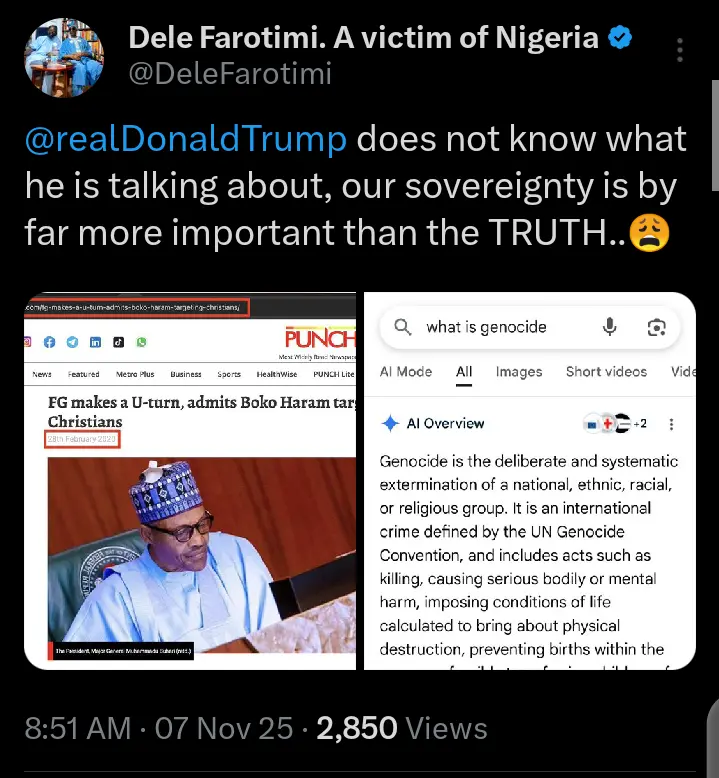The image size is (719, 778).
Task: Click the HealthWise menu item
Action: tap(276, 374)
